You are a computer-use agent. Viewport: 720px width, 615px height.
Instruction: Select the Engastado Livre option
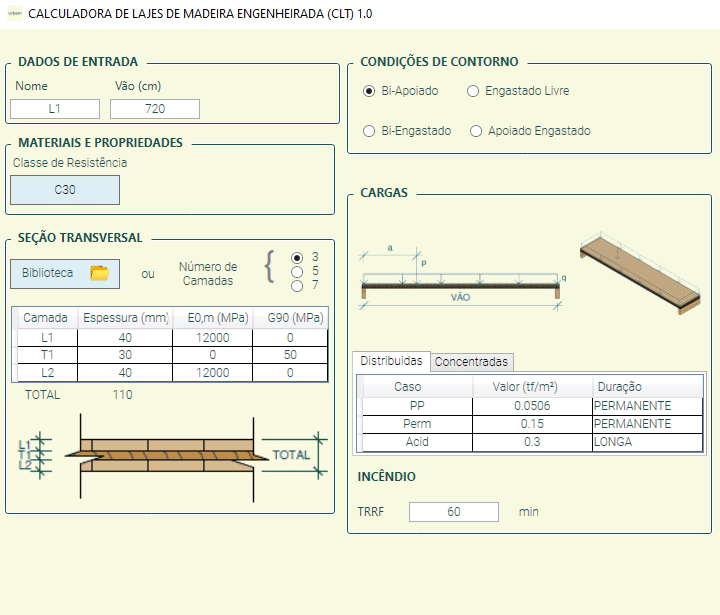tap(474, 91)
